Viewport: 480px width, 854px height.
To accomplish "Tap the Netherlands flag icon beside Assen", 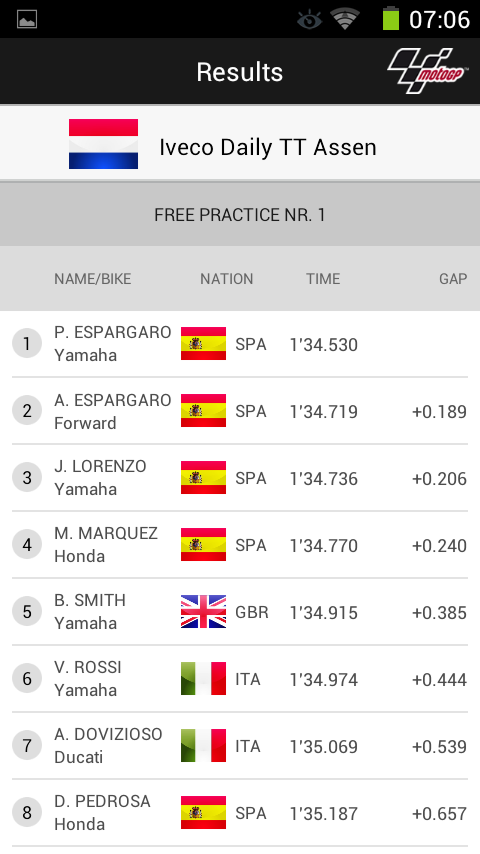I will [104, 144].
